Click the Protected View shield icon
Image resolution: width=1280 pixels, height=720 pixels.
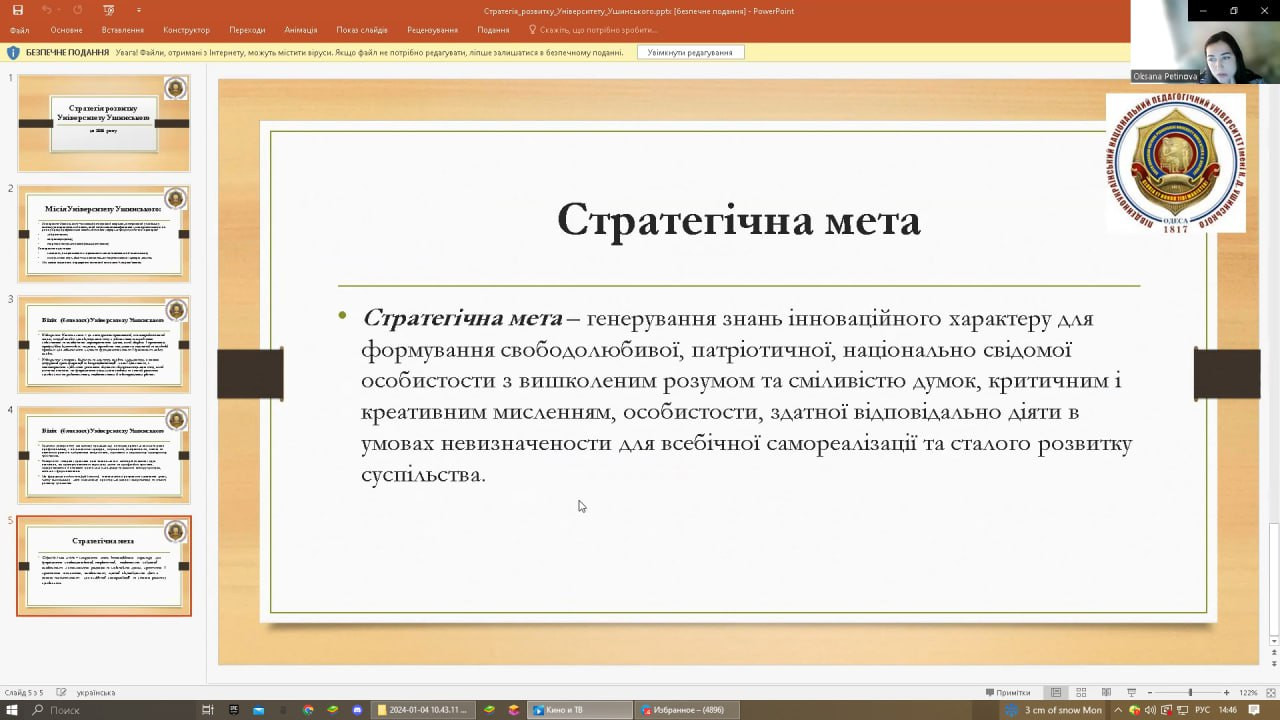pyautogui.click(x=13, y=52)
